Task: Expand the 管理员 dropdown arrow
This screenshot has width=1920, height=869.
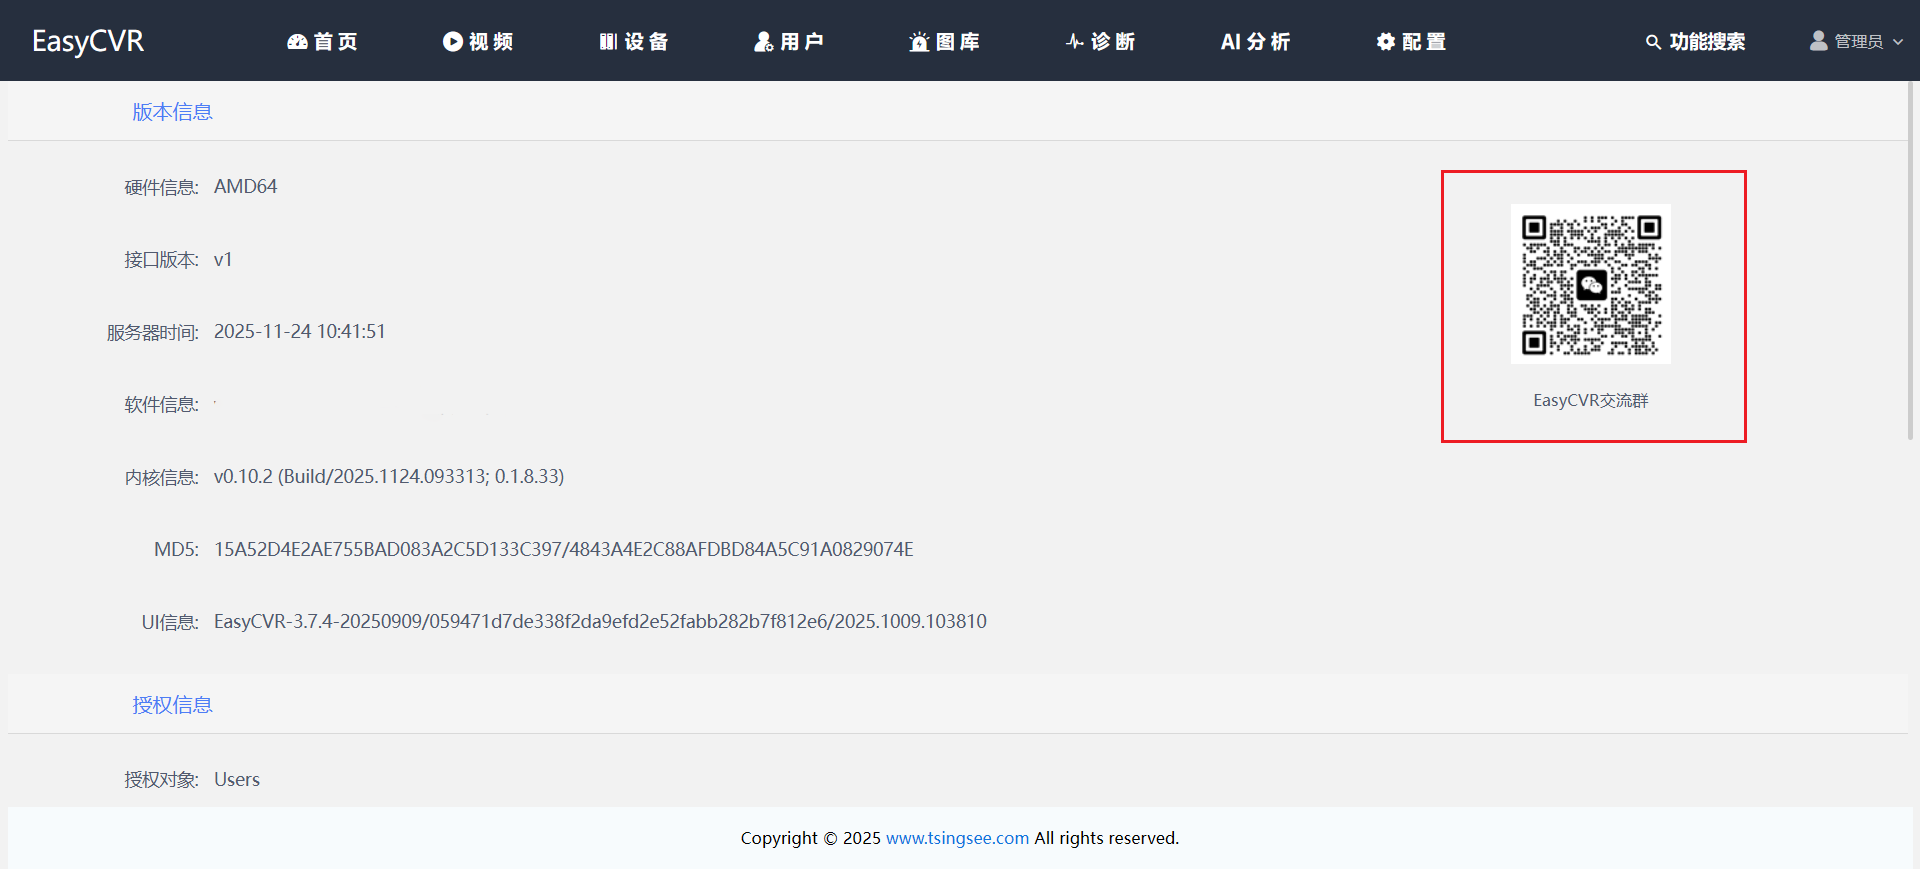Action: 1898,42
